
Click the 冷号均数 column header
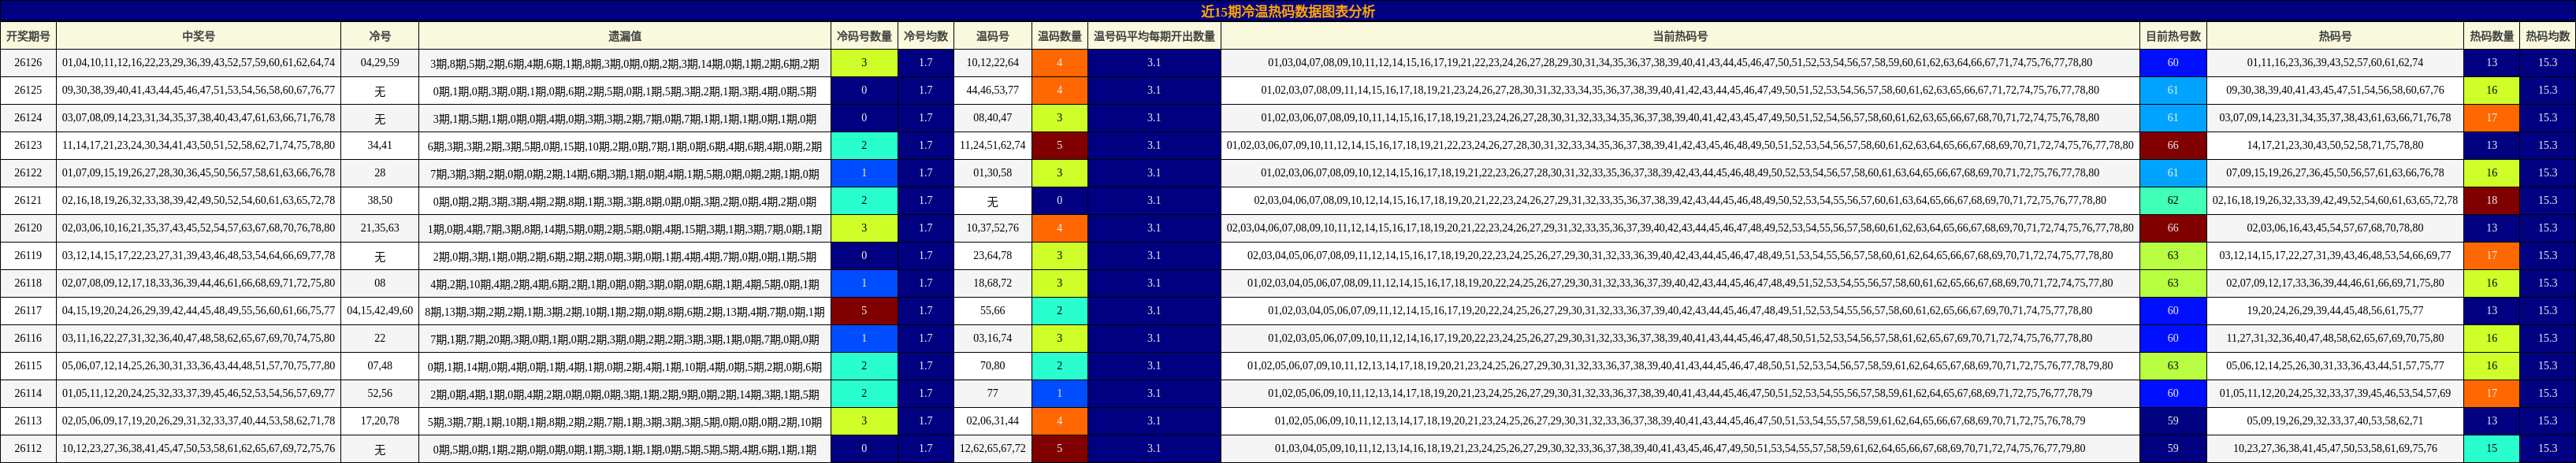[x=925, y=36]
